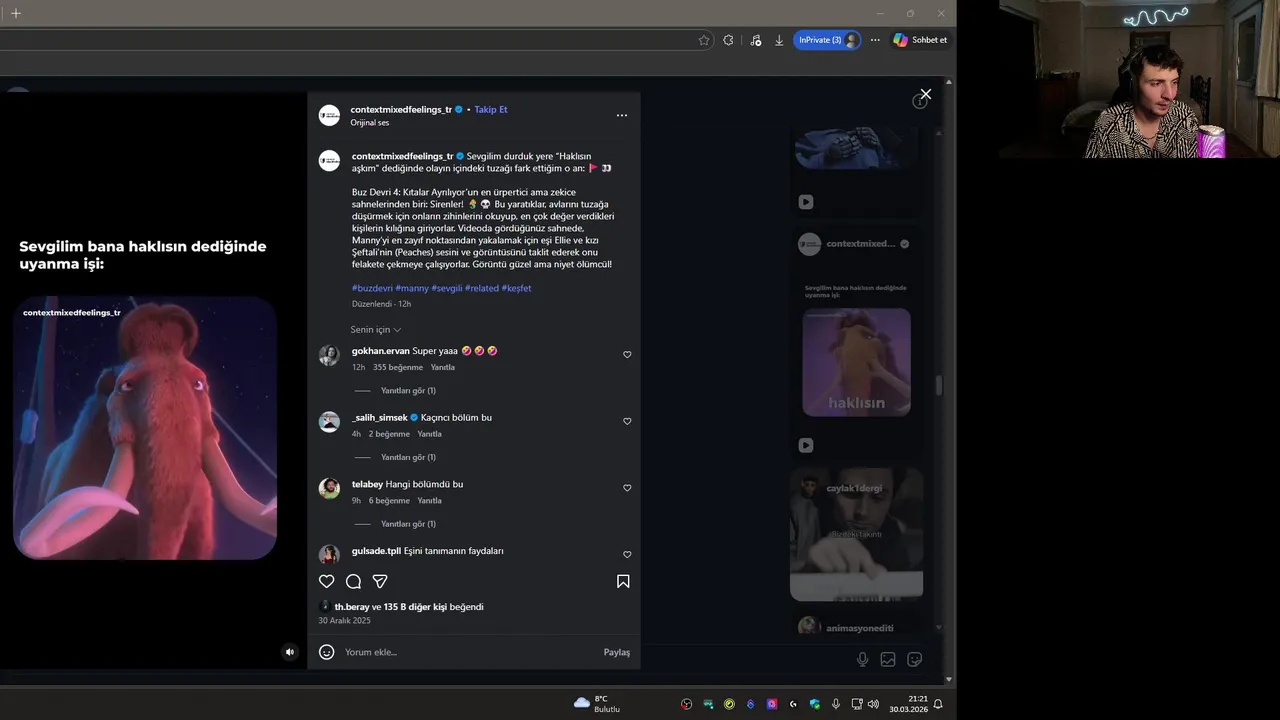
Task: View 355 beğenme likes on gokhan.ervan comment
Action: click(398, 367)
